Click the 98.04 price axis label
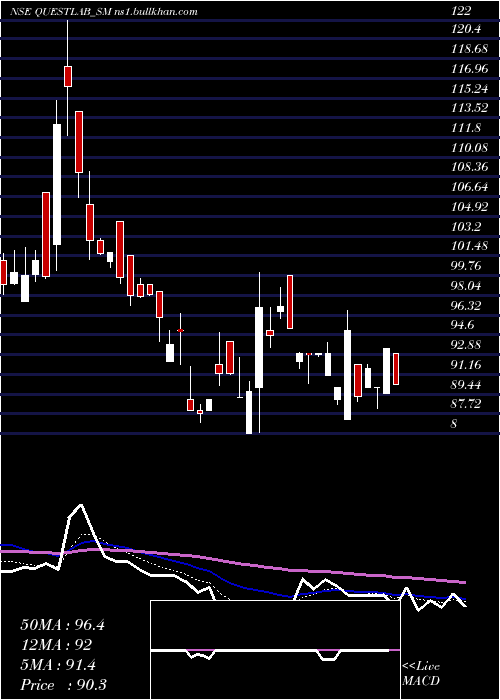Viewport: 500px width, 700px height. click(x=467, y=286)
